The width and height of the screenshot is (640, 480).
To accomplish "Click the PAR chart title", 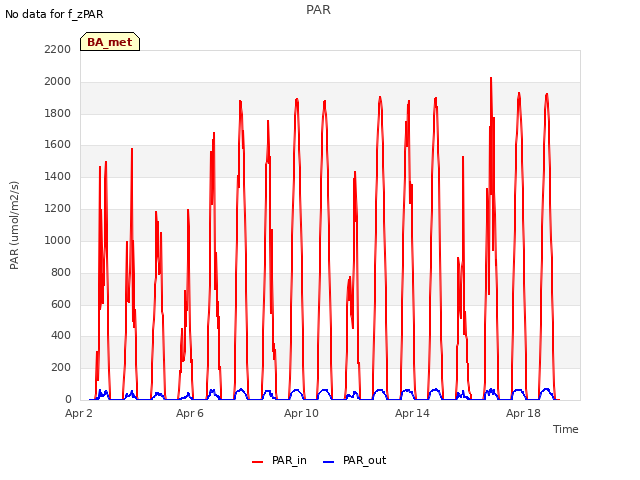I will pos(318,10).
